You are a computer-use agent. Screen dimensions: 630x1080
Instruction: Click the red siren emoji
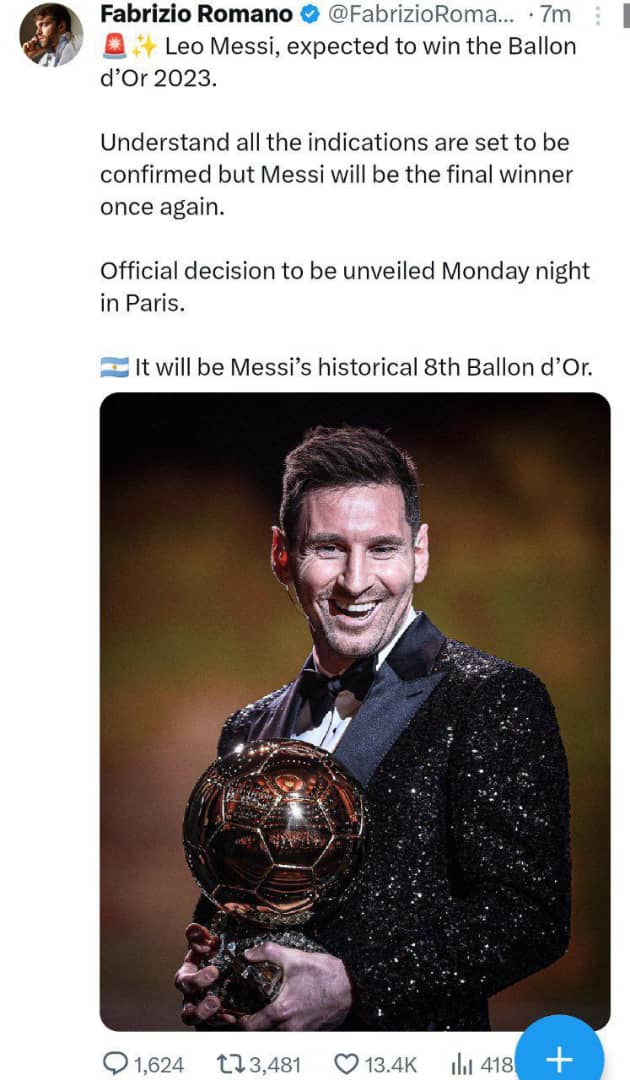click(112, 47)
